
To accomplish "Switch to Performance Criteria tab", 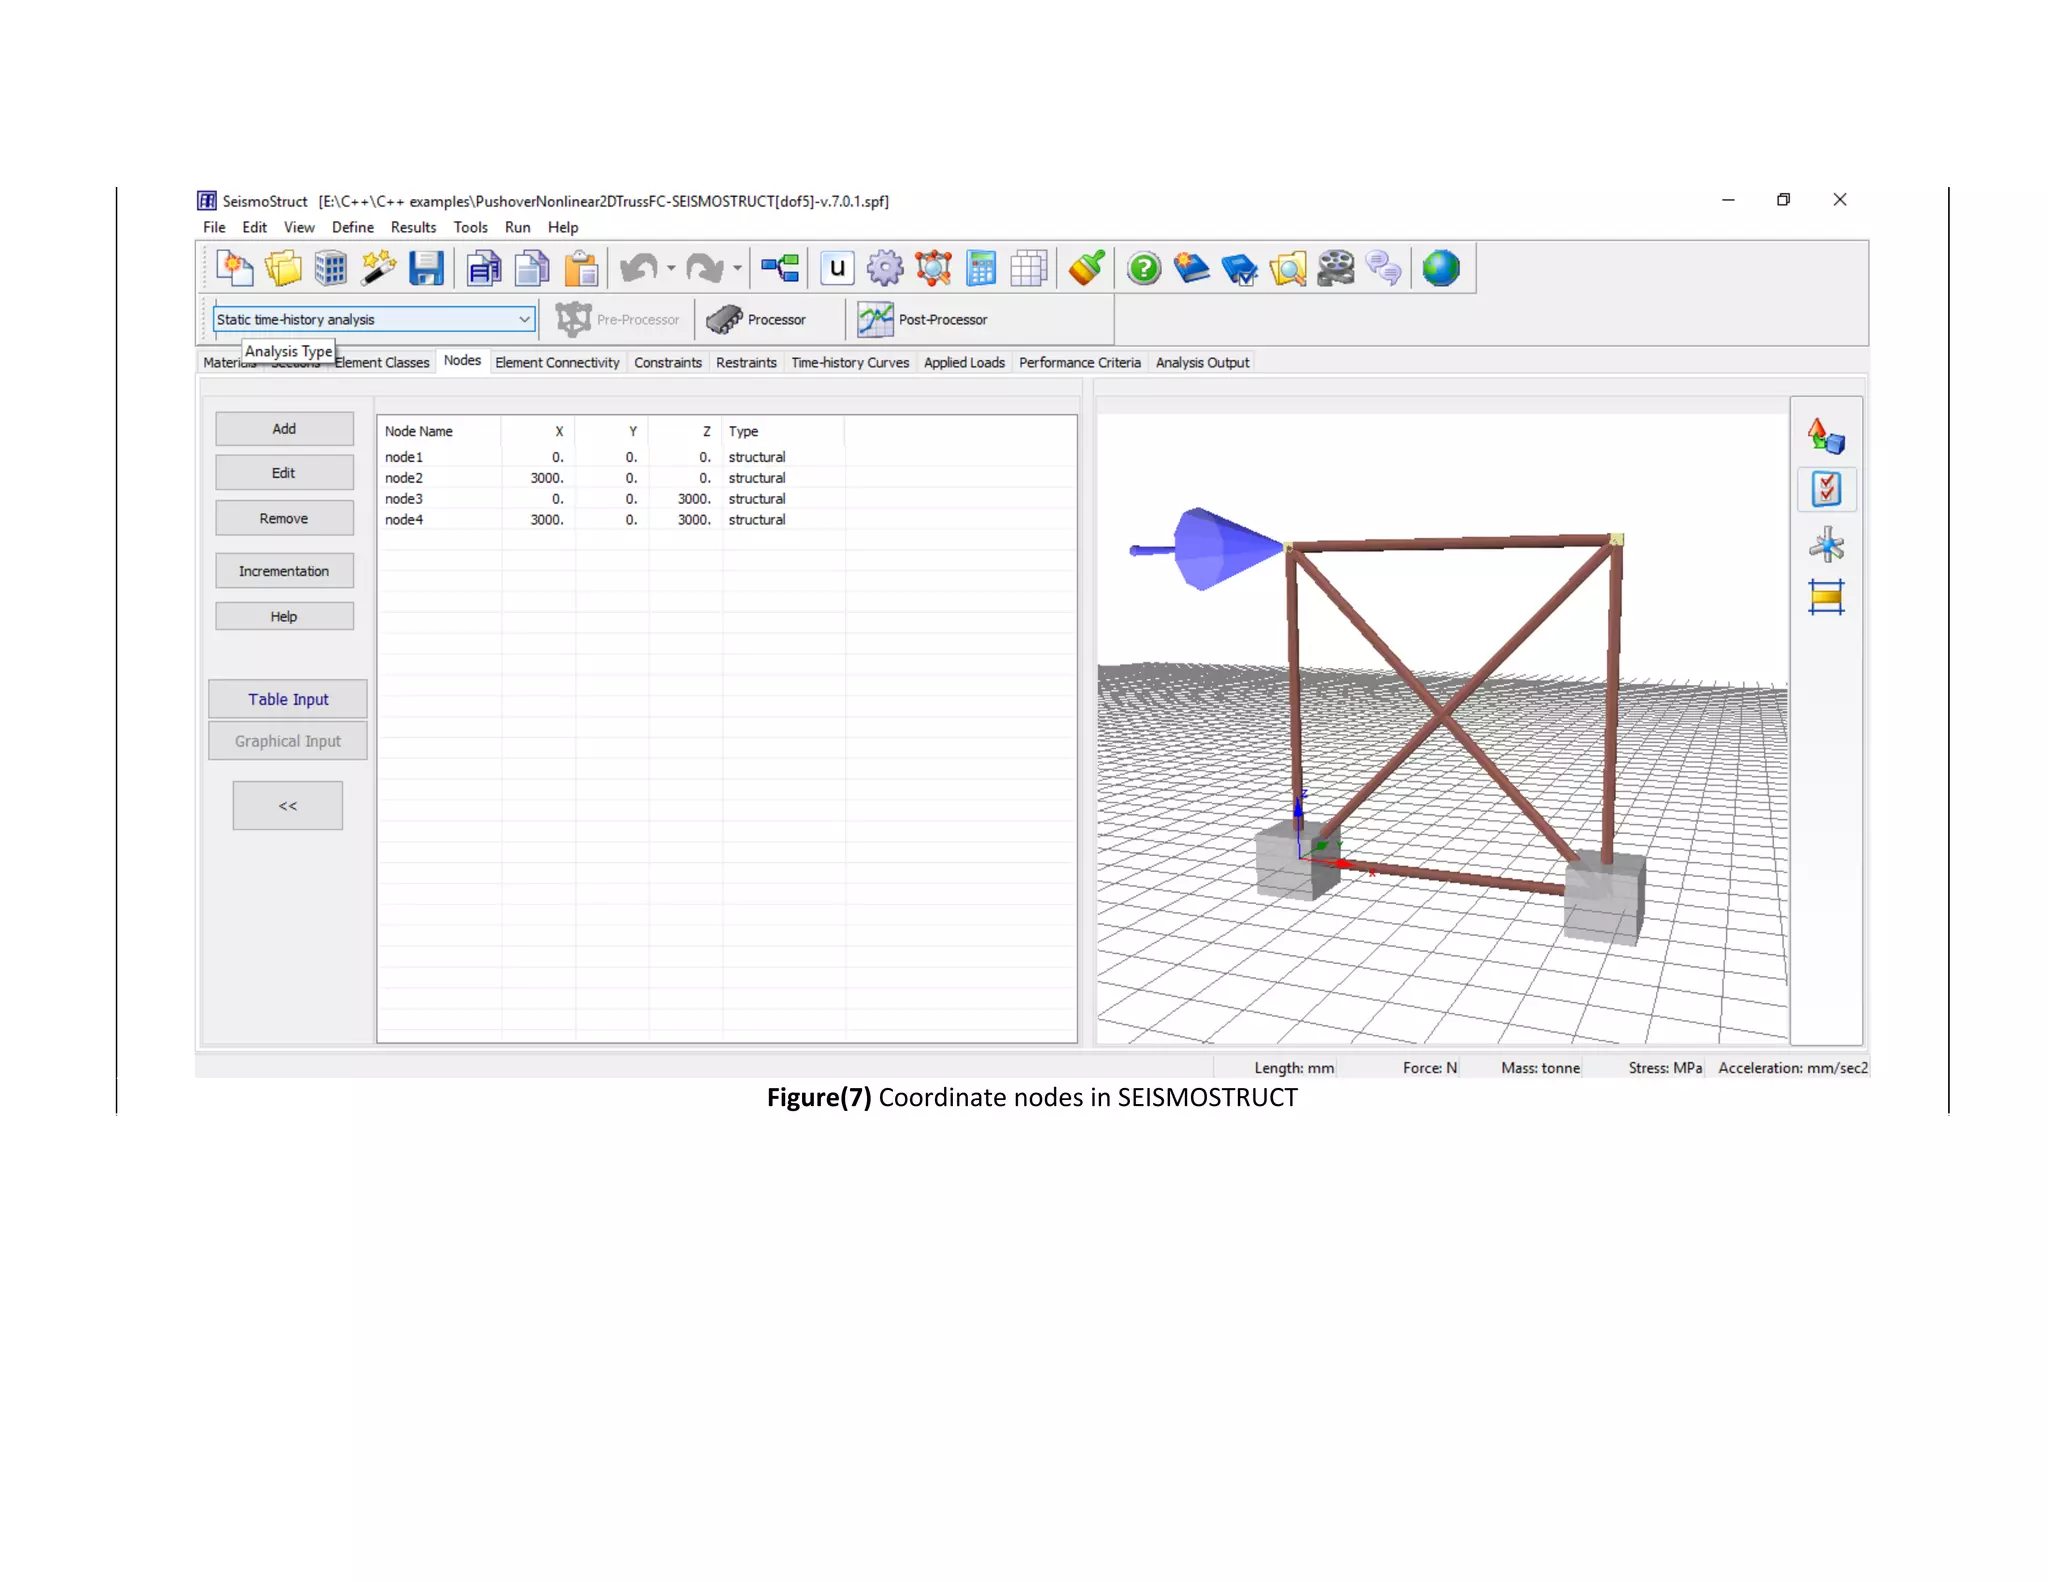I will [1080, 363].
